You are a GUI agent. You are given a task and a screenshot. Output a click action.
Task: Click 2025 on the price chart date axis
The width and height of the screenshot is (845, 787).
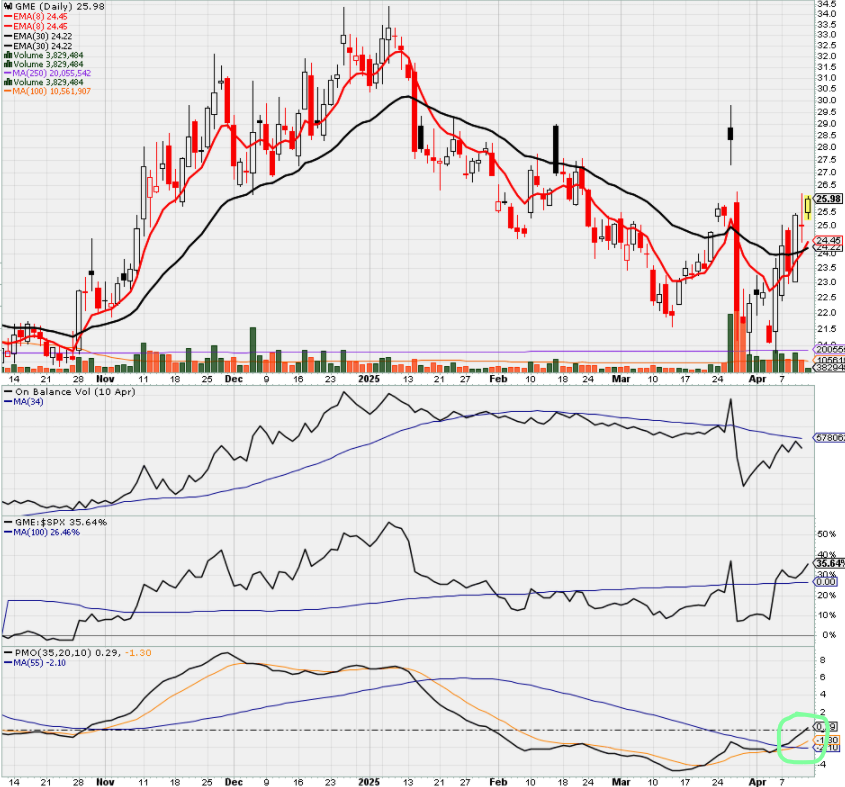369,379
